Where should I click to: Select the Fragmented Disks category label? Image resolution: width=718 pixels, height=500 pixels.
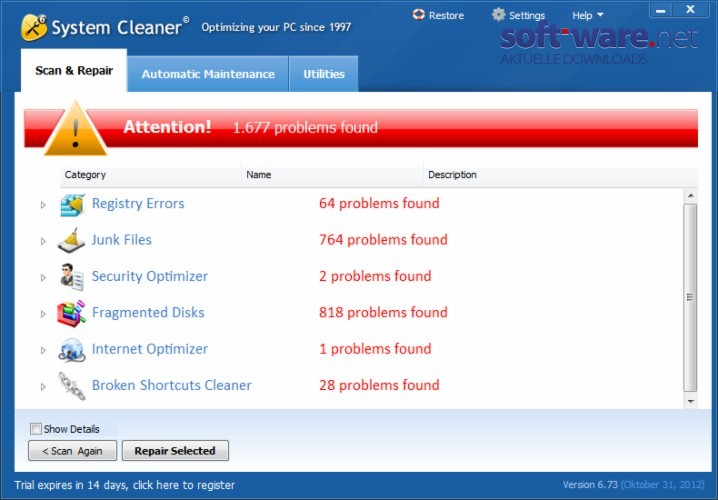point(148,312)
